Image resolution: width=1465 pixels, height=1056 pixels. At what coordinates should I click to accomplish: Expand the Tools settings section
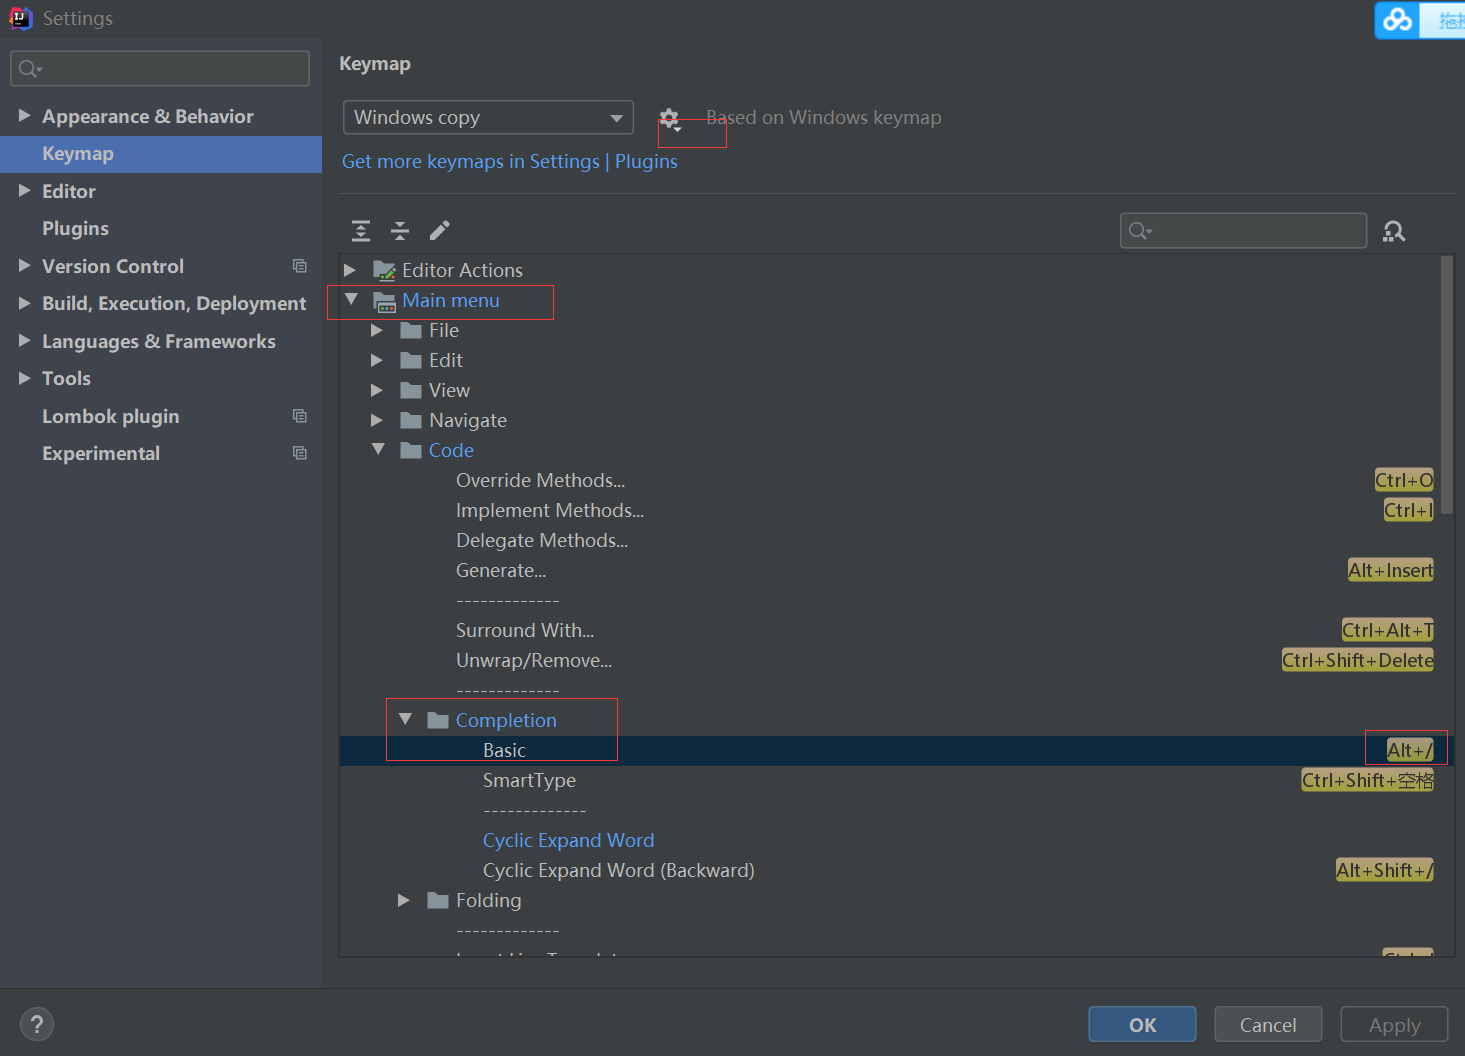pos(25,378)
